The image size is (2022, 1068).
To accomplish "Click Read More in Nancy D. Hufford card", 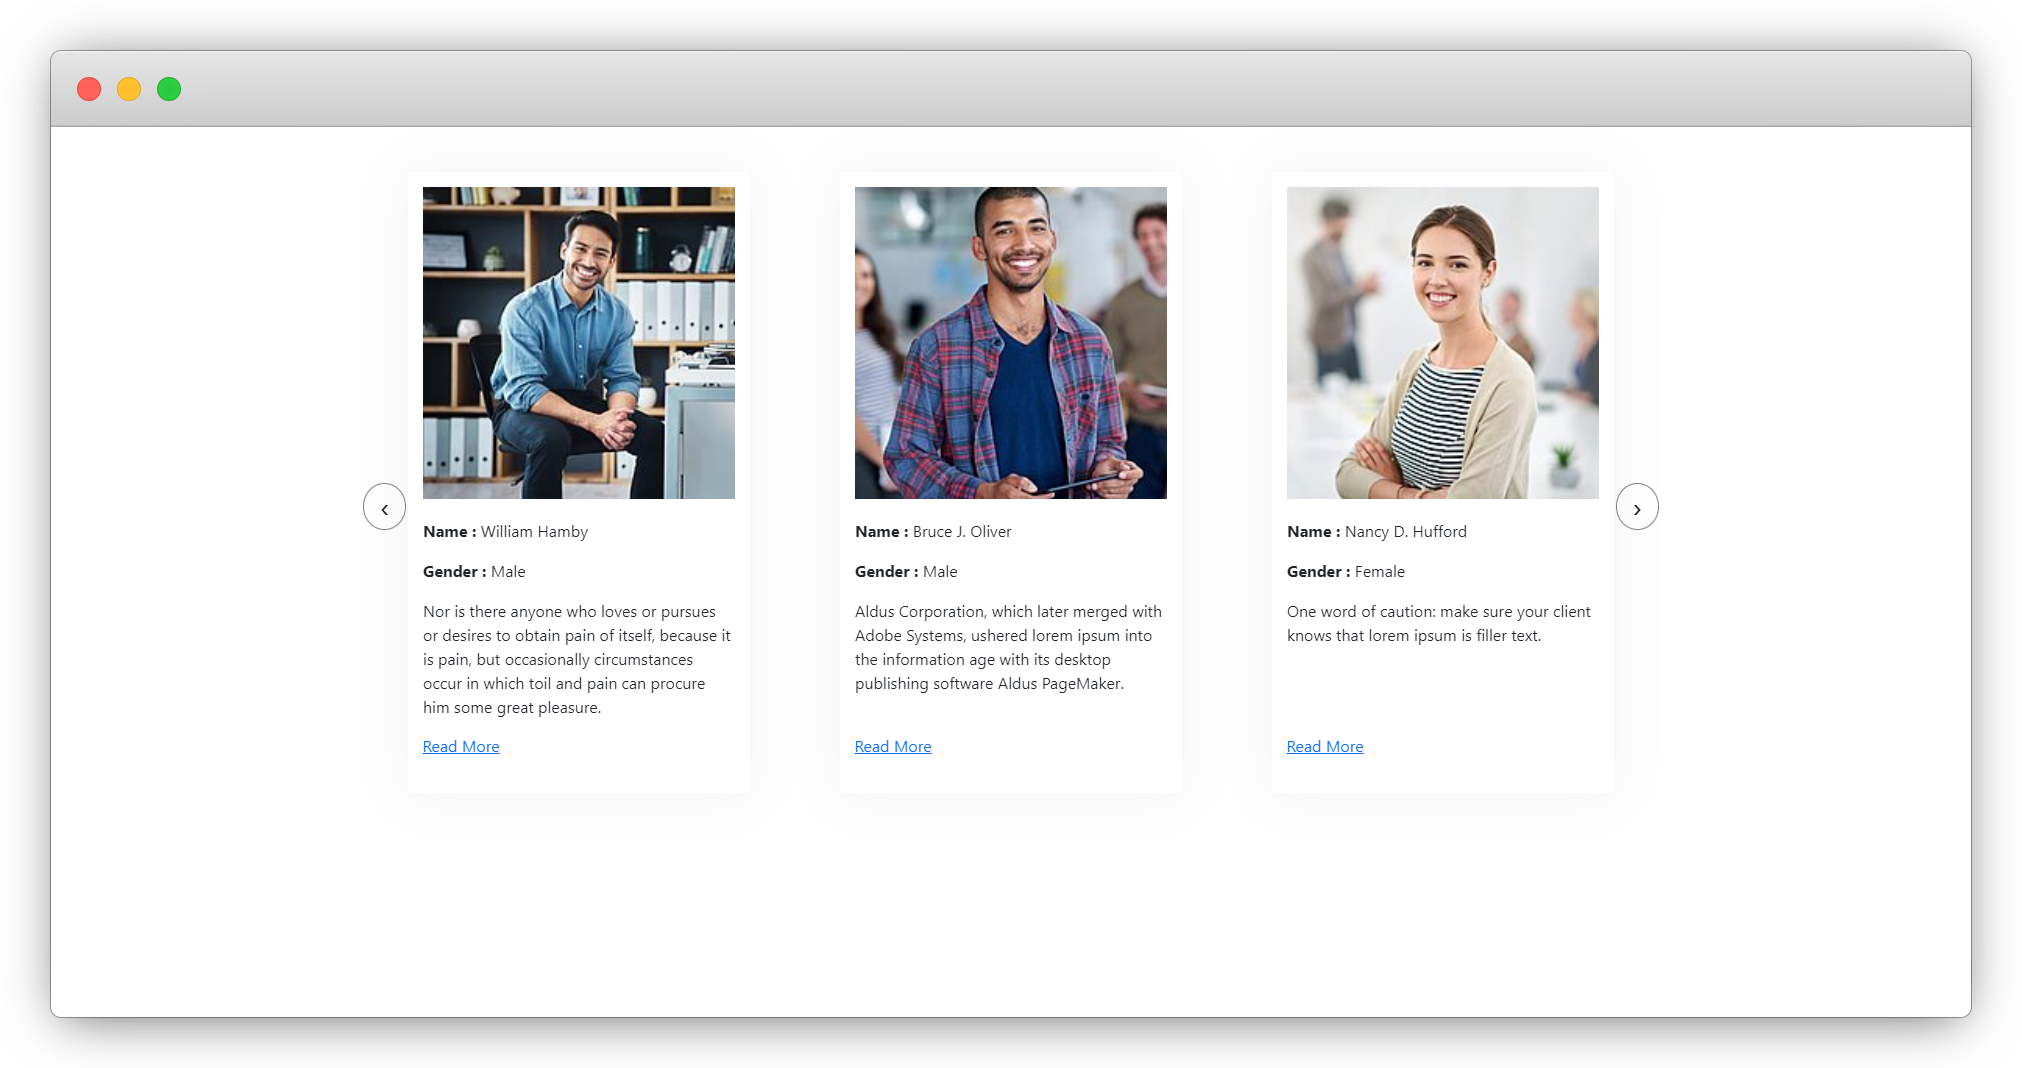I will pos(1324,746).
